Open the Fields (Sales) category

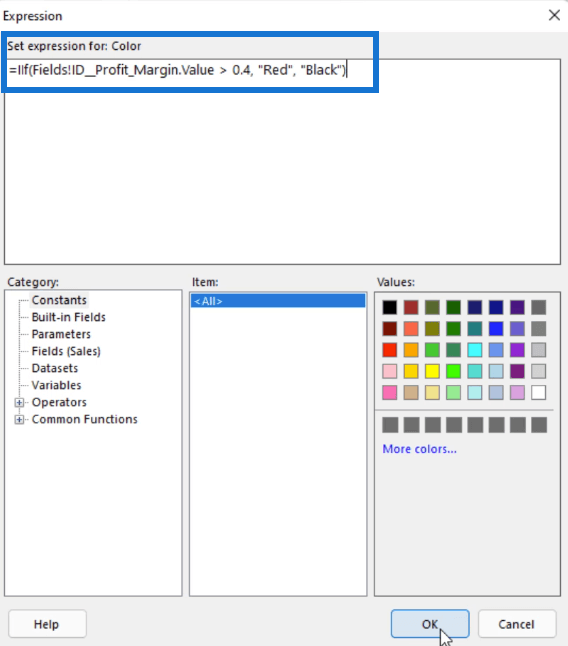(66, 351)
